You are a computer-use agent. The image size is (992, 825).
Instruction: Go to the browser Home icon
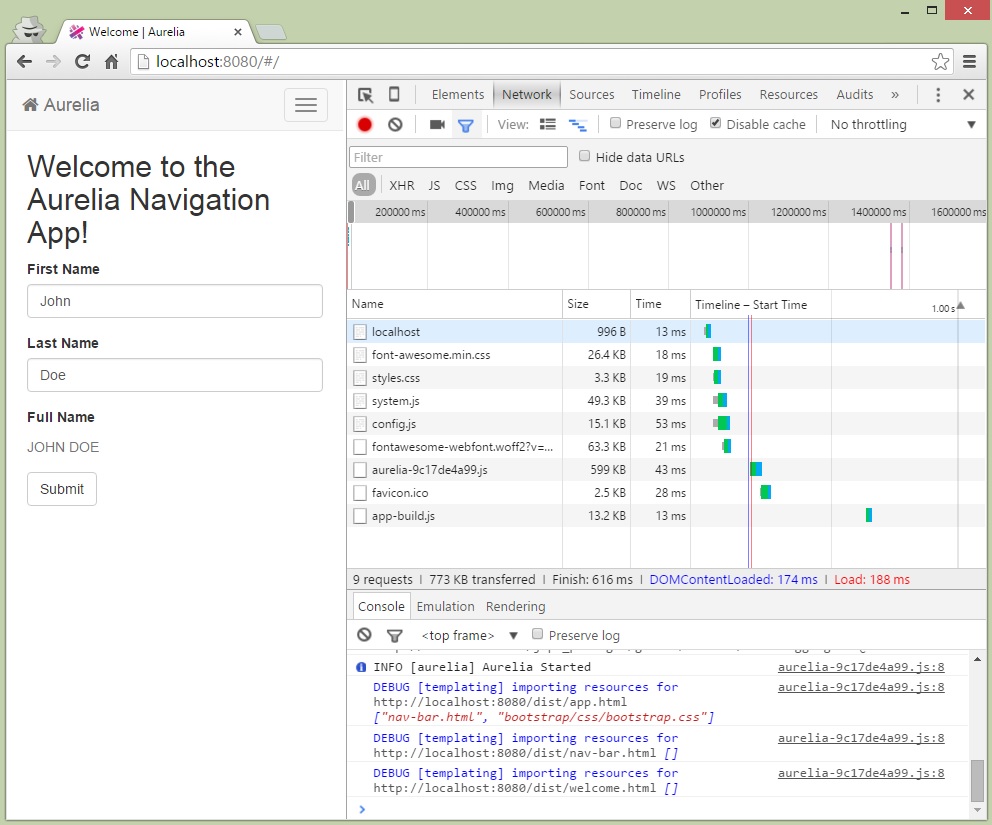tap(111, 61)
